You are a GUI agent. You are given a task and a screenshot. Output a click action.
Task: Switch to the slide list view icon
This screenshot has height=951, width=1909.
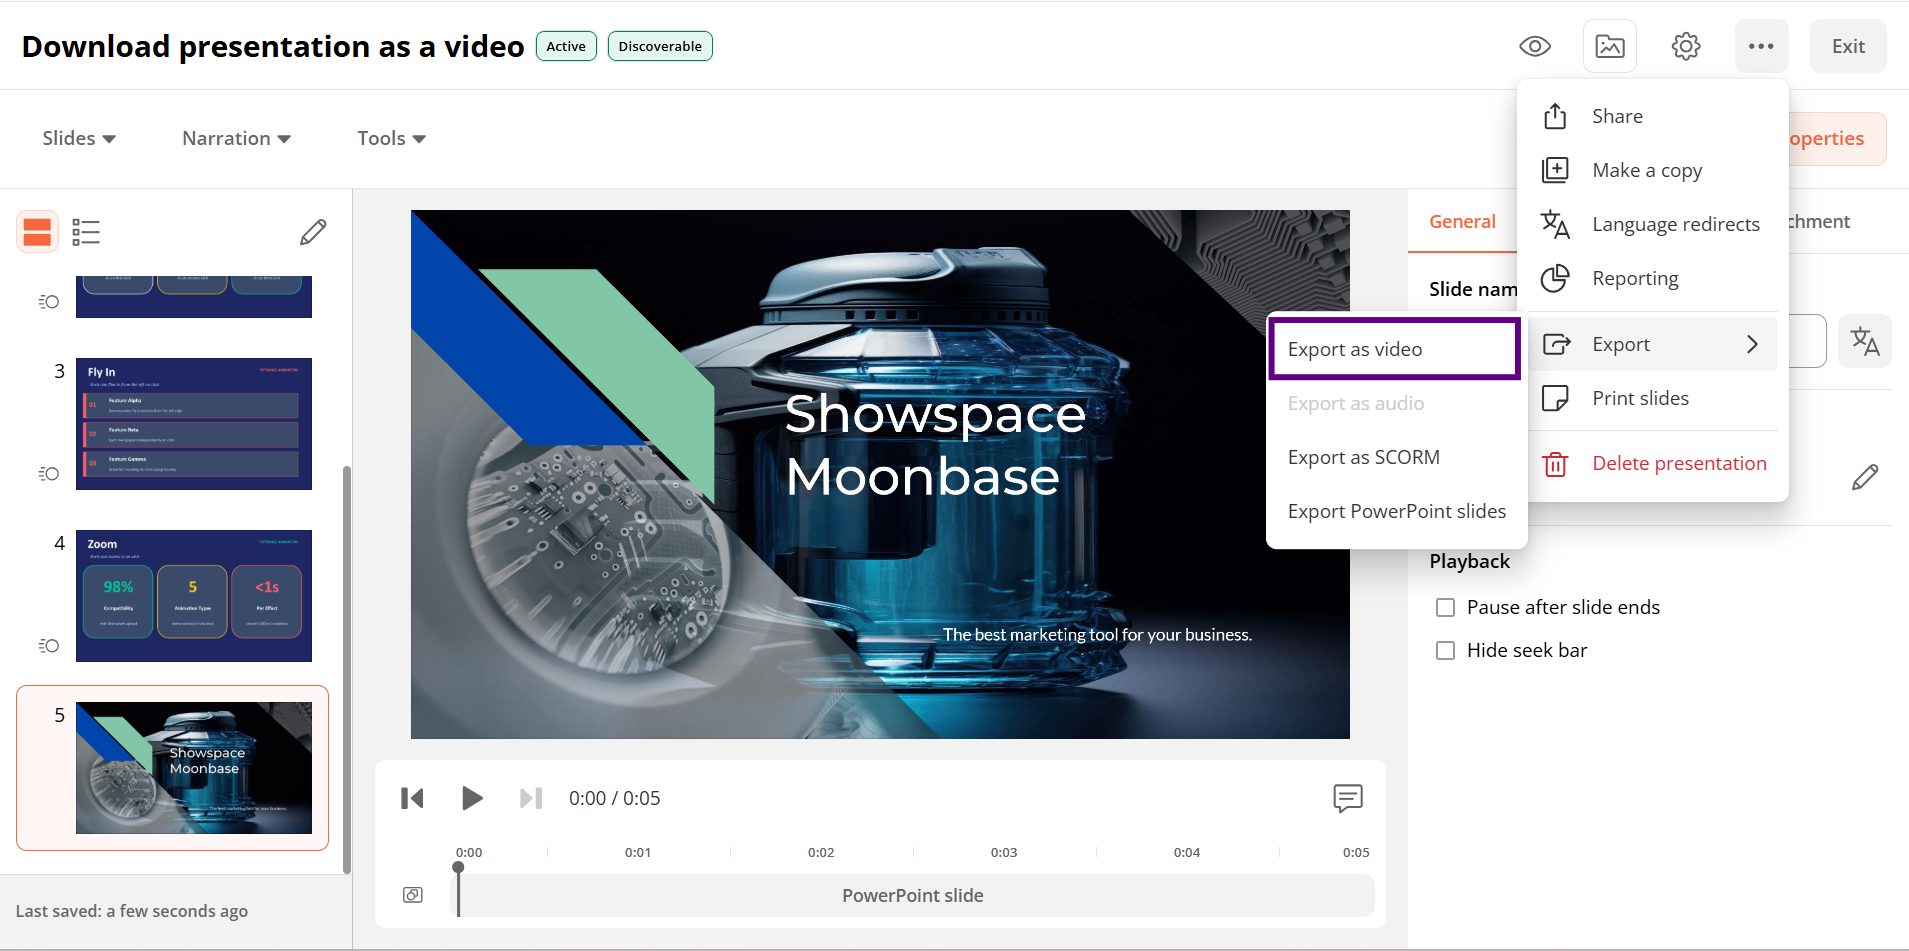(86, 232)
